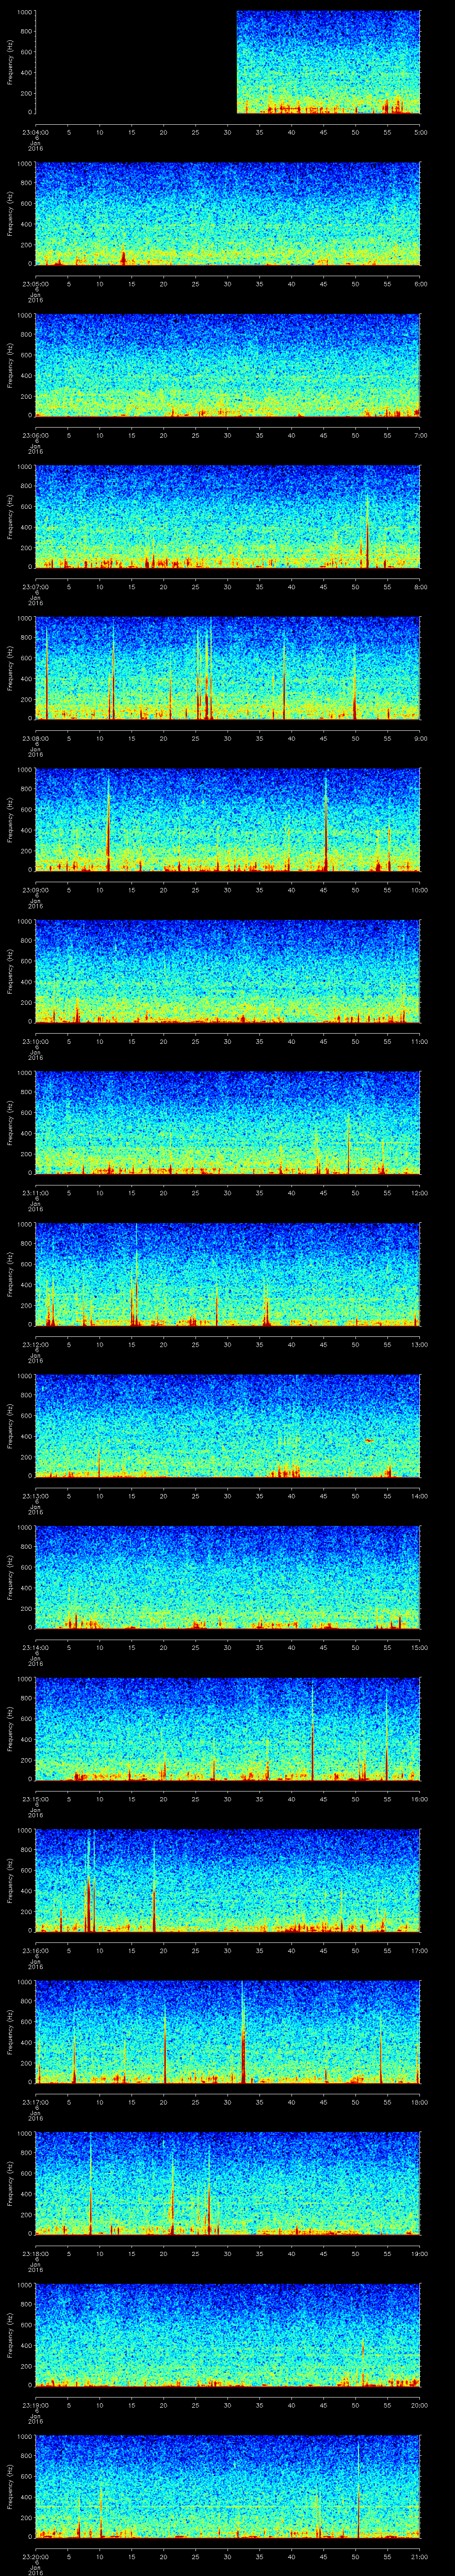This screenshot has height=2576, width=455.
Task: Click the spectrogram panel starting at 23:09:00
Action: [x=228, y=820]
